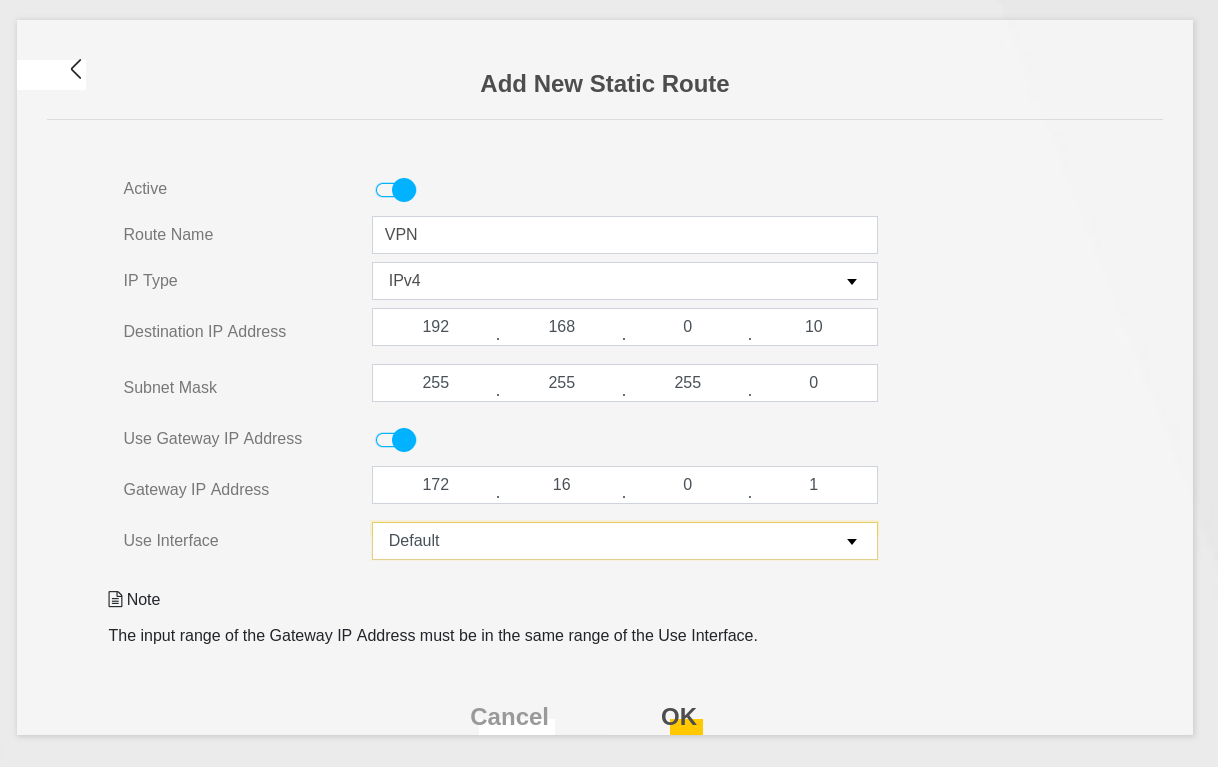
Task: Click the Gateway IP range note sentence
Action: pyautogui.click(x=433, y=636)
